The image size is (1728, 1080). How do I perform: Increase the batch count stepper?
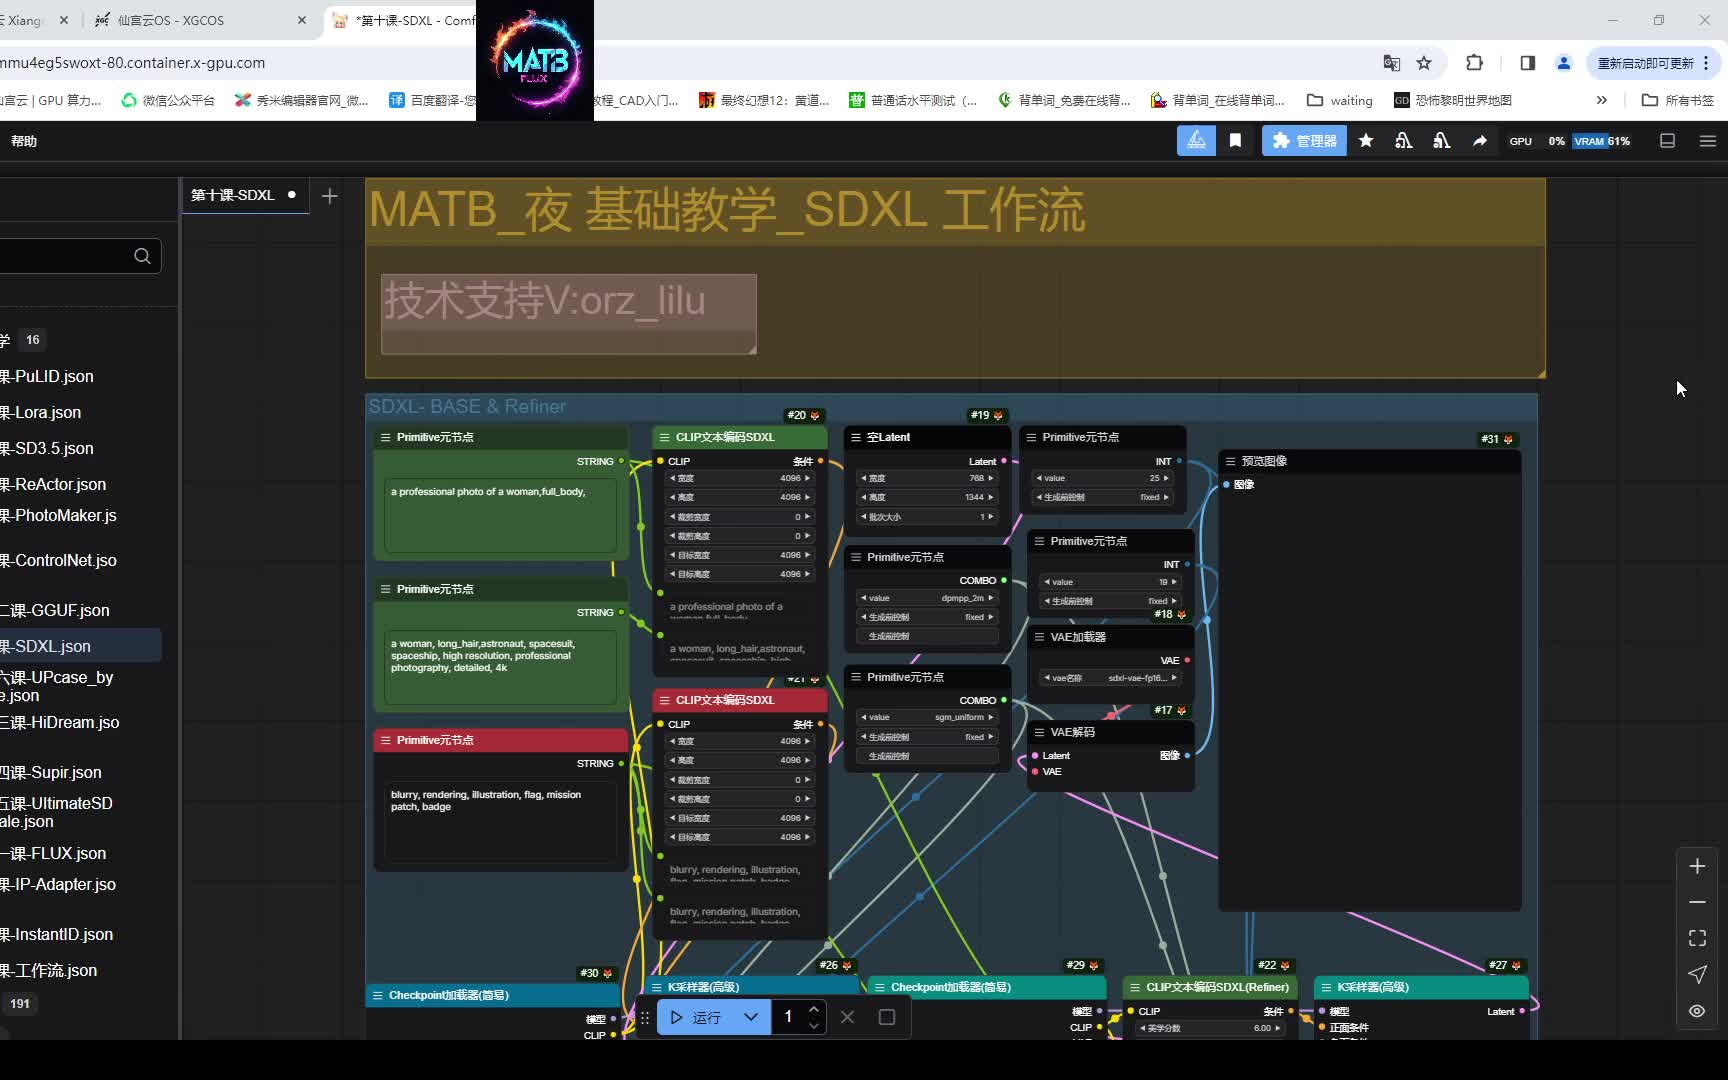tap(814, 1009)
